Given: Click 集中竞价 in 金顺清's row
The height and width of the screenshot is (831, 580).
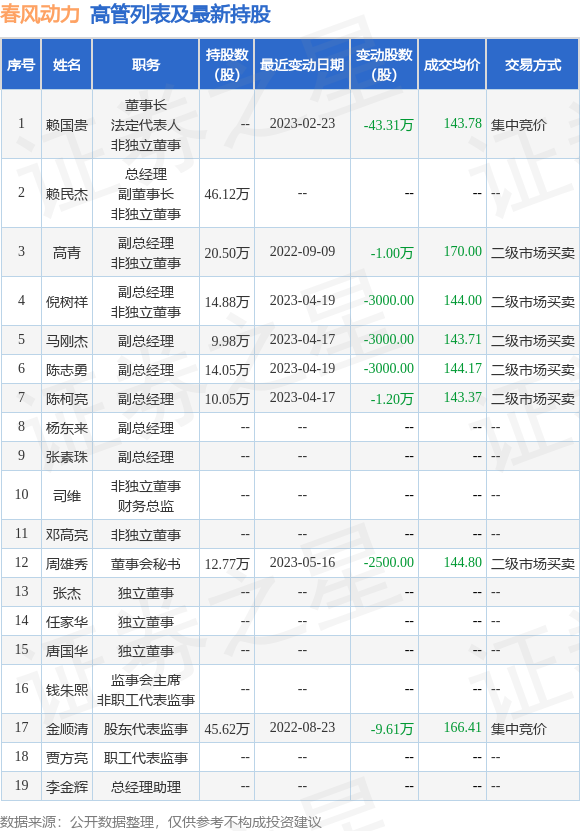Looking at the screenshot, I should coord(519,729).
